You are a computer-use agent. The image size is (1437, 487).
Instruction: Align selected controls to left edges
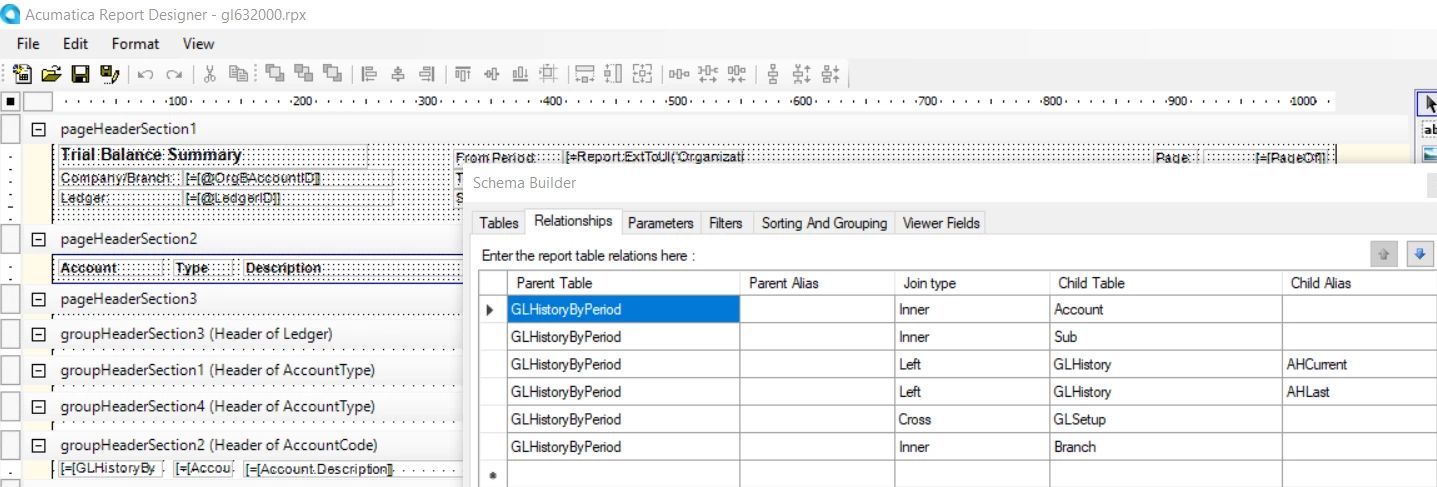pos(369,74)
